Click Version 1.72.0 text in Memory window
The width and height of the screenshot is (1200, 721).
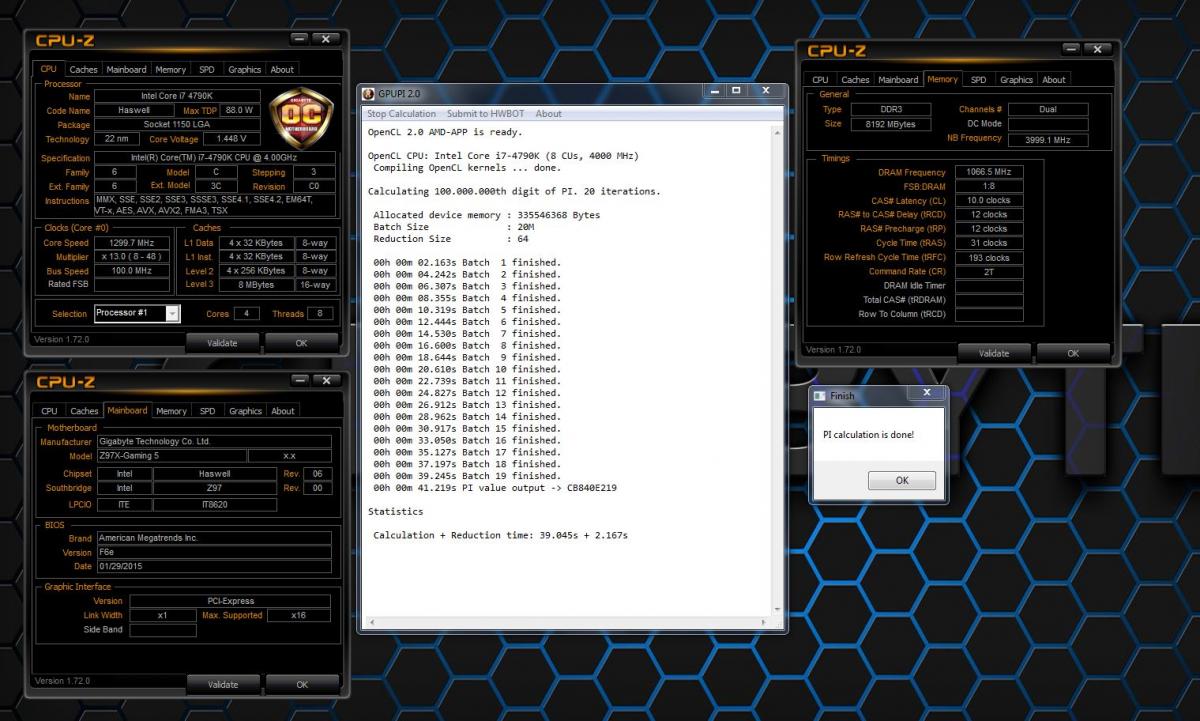click(834, 350)
